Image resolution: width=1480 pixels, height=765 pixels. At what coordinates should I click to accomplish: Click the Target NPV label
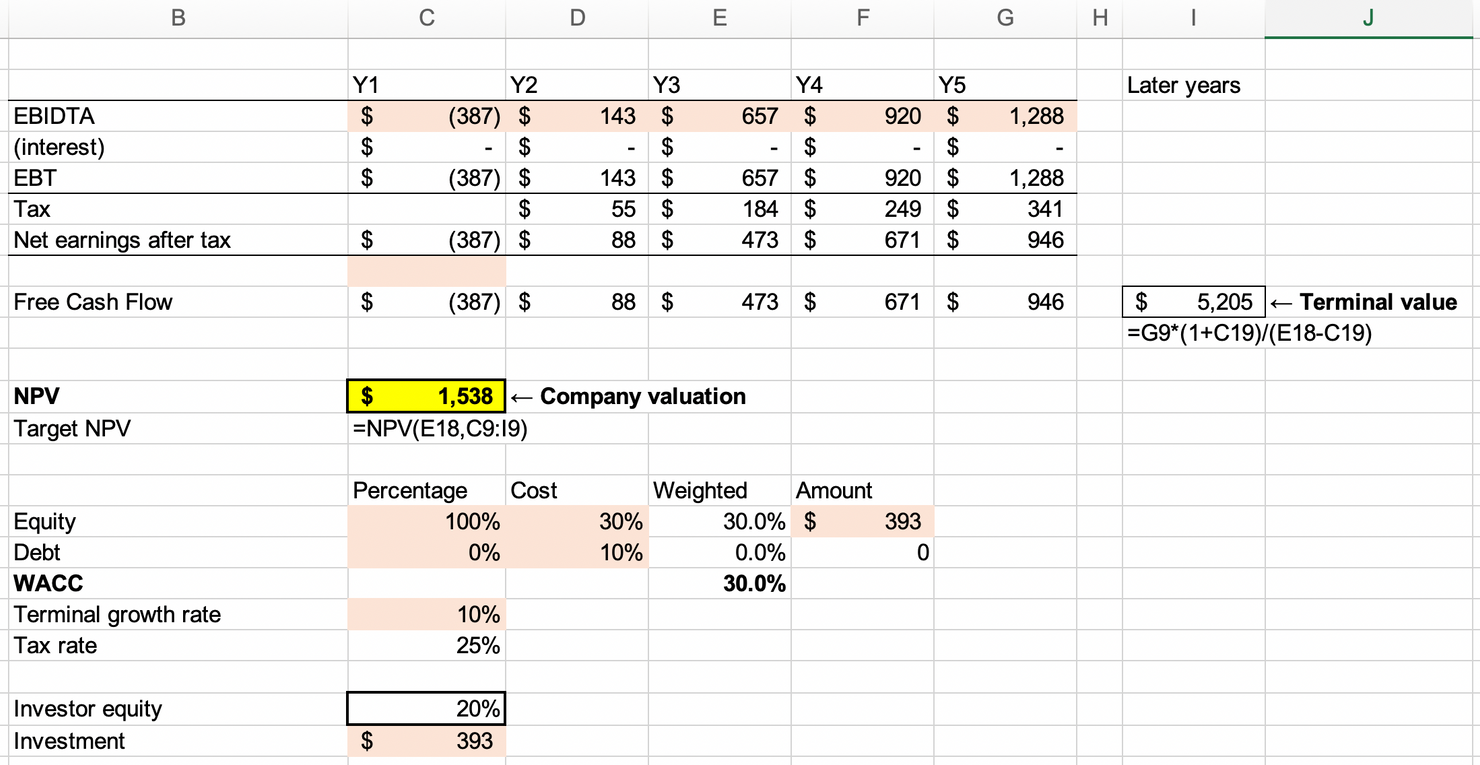coord(72,428)
